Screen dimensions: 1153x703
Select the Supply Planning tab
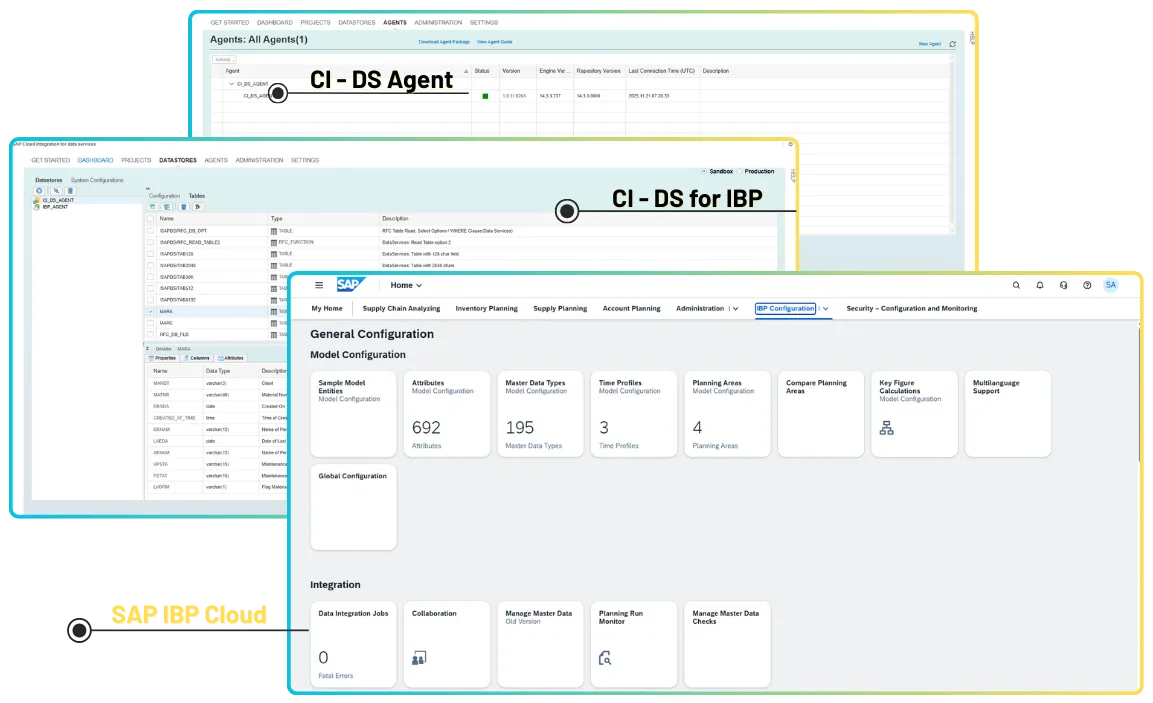click(560, 308)
